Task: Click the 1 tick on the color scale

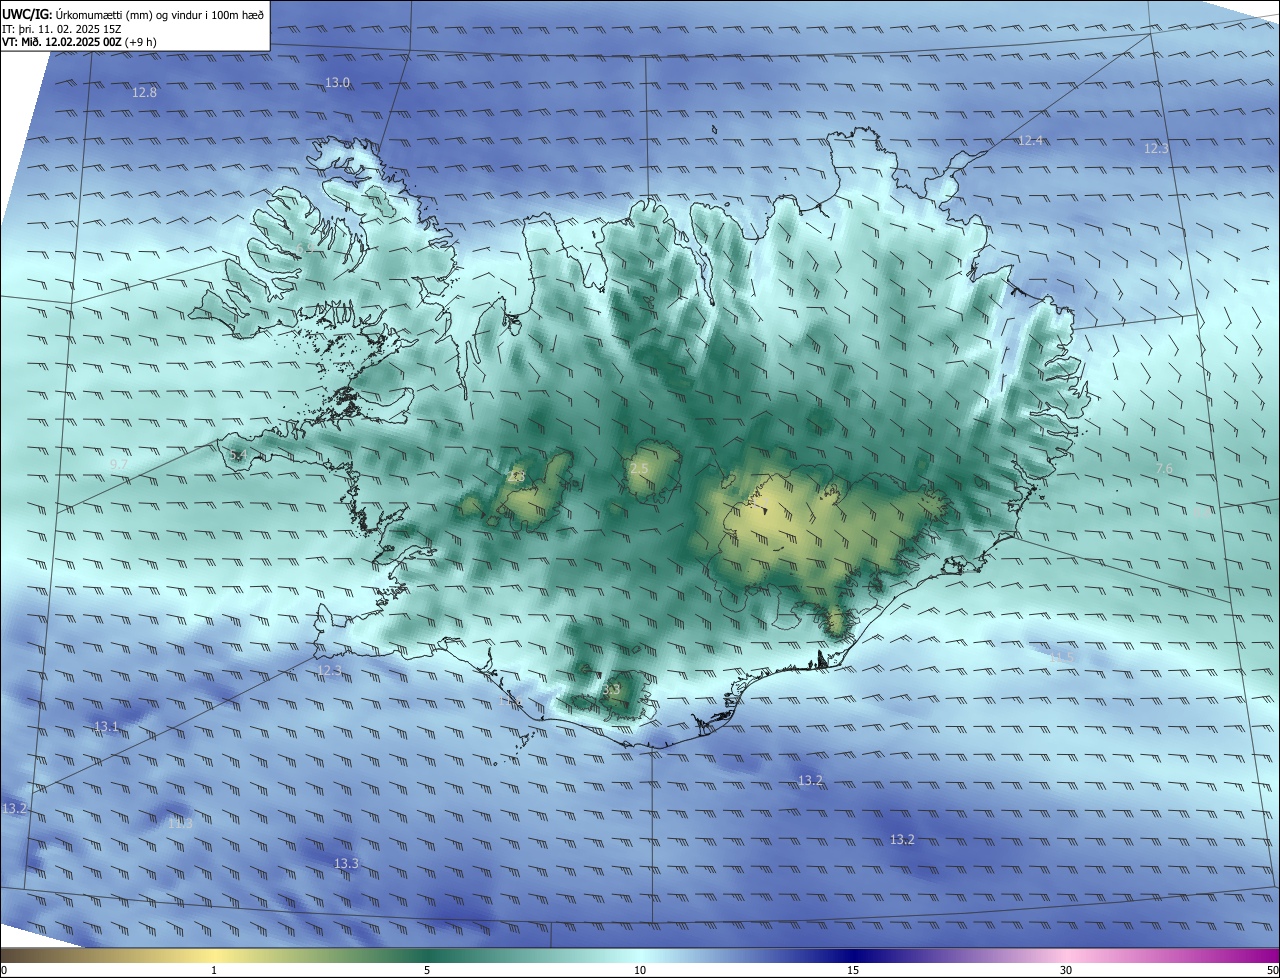Action: pyautogui.click(x=214, y=970)
